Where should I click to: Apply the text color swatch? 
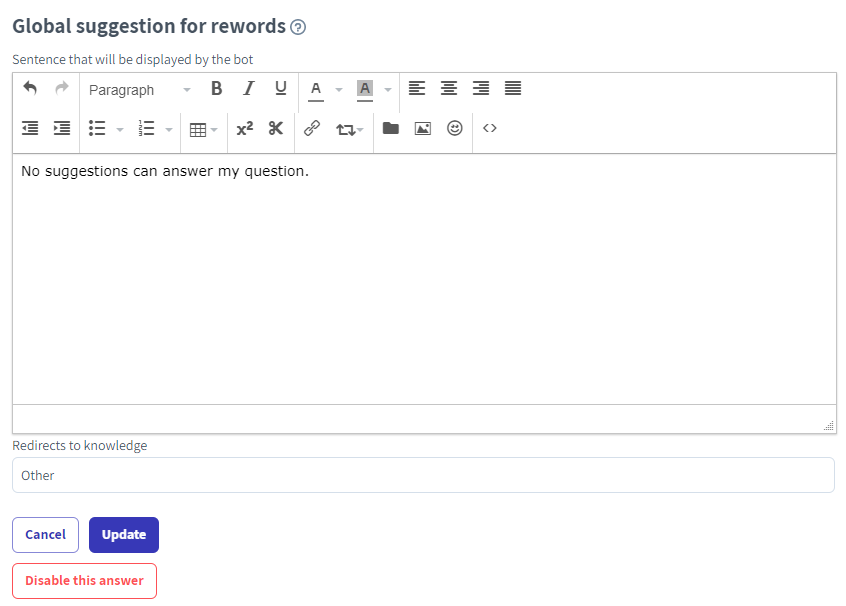click(316, 89)
